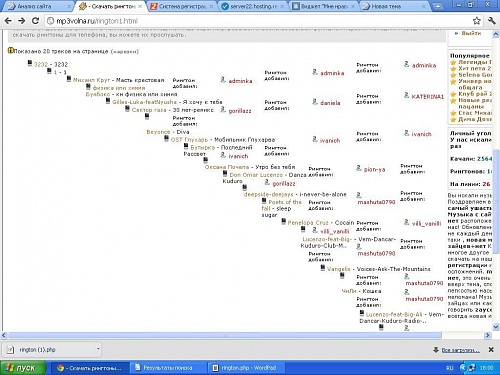Screen dimensions: 500x375
Task: Open the Vangelis artist link
Action: click(x=339, y=269)
